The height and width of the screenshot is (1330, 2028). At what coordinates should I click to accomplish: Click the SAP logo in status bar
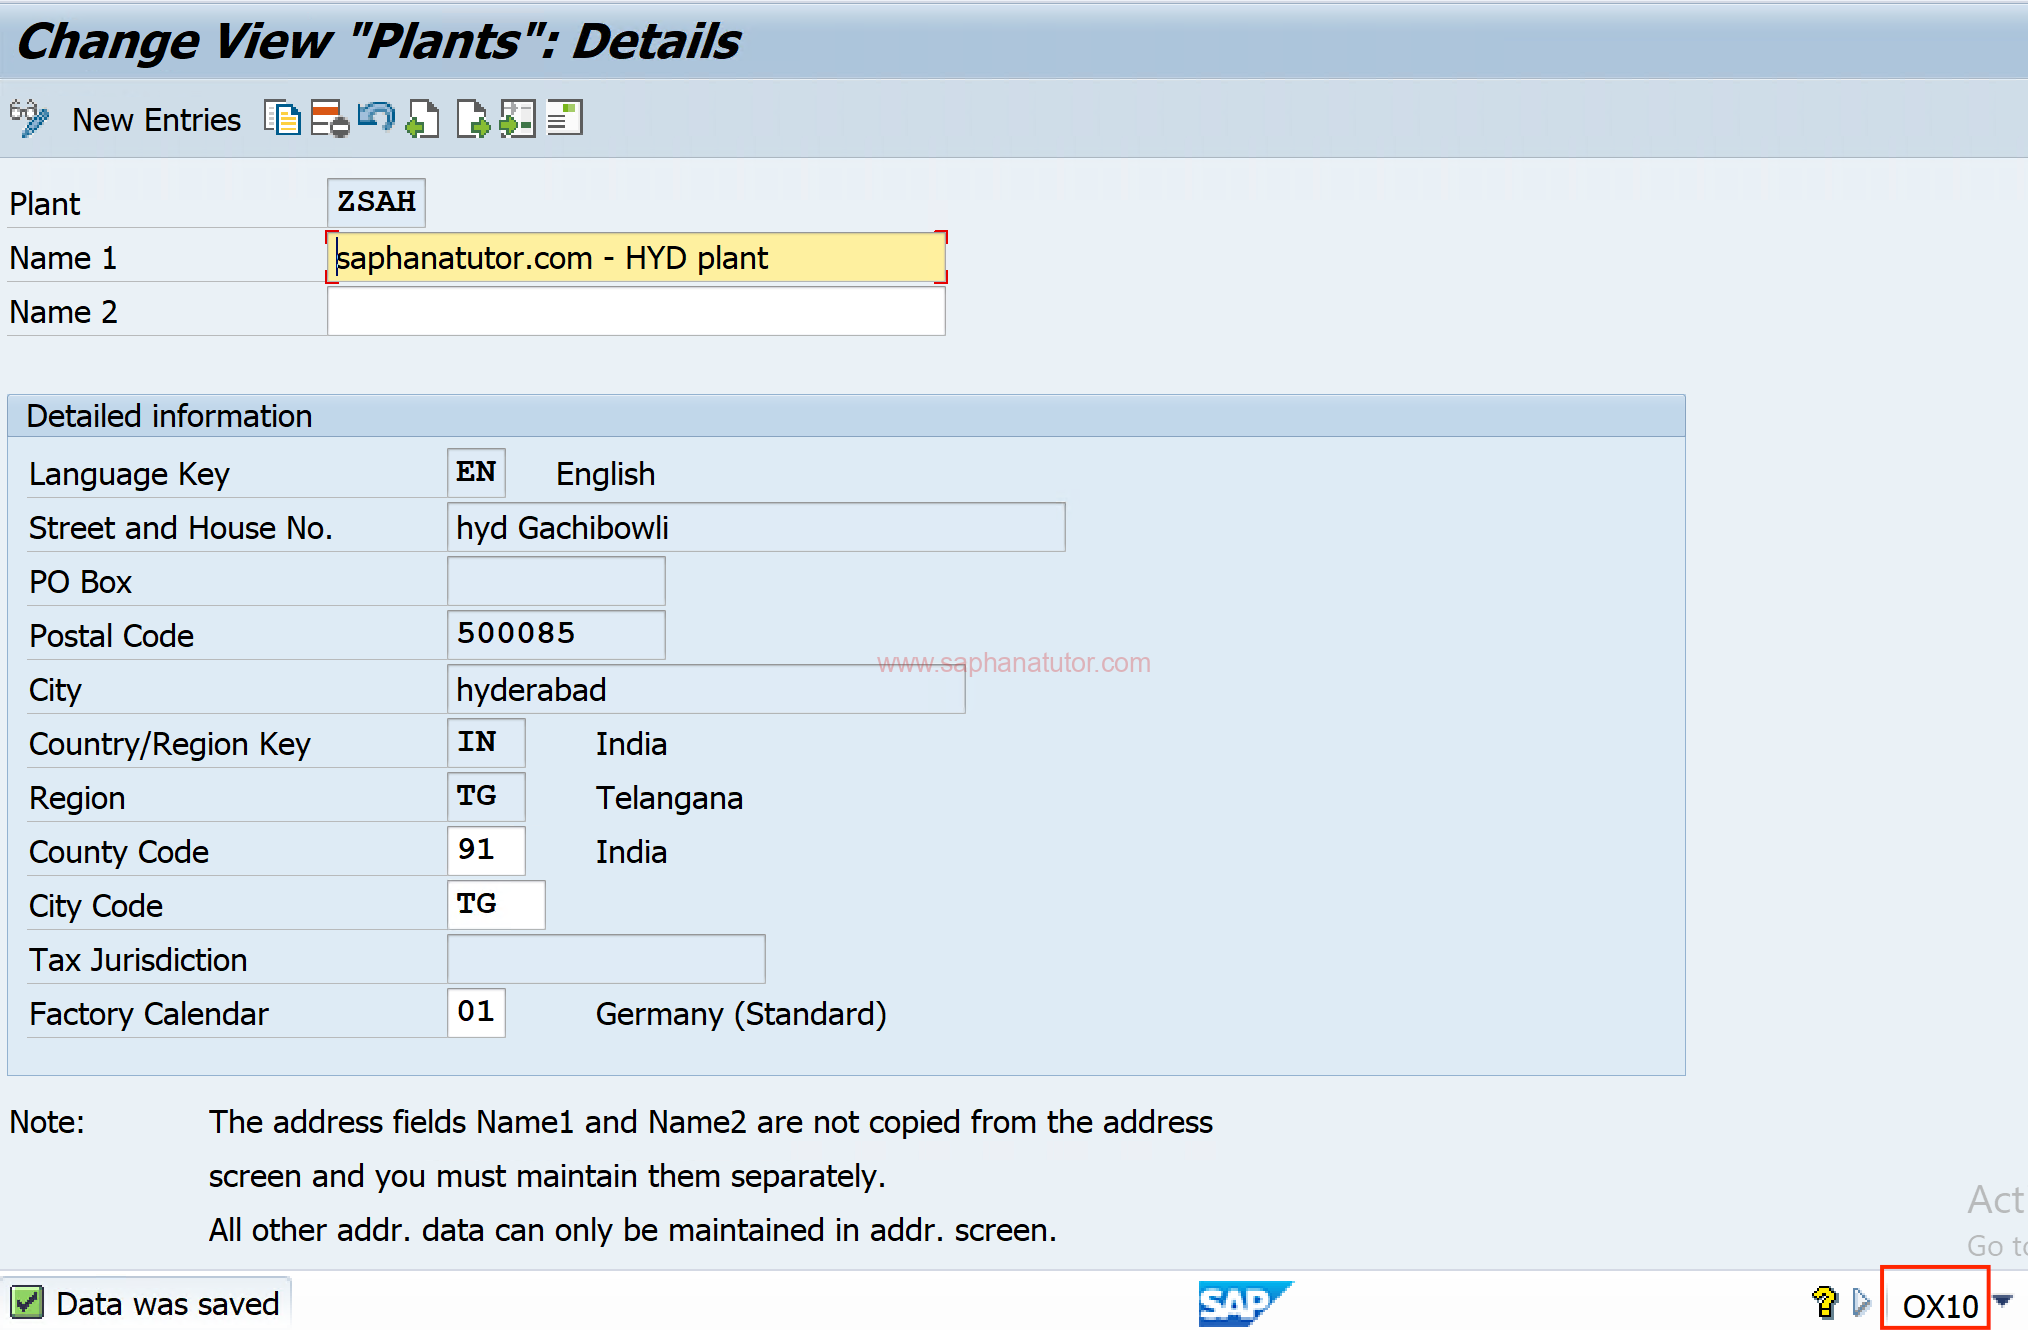1244,1303
